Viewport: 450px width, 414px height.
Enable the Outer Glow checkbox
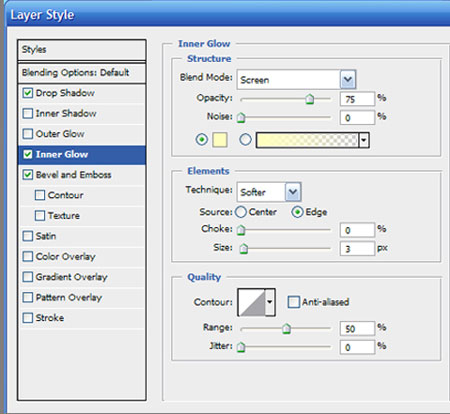(28, 134)
